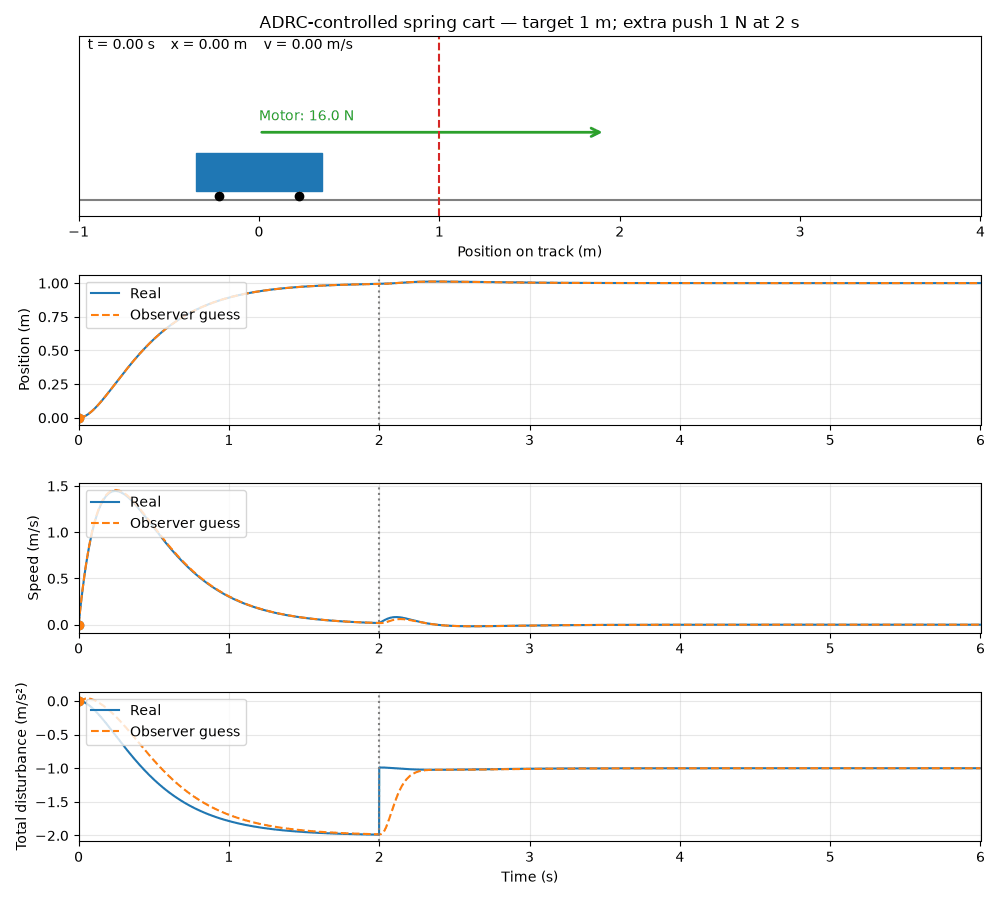Image resolution: width=1000 pixels, height=900 pixels.
Task: Click the left wheel of the cart
Action: tap(219, 196)
